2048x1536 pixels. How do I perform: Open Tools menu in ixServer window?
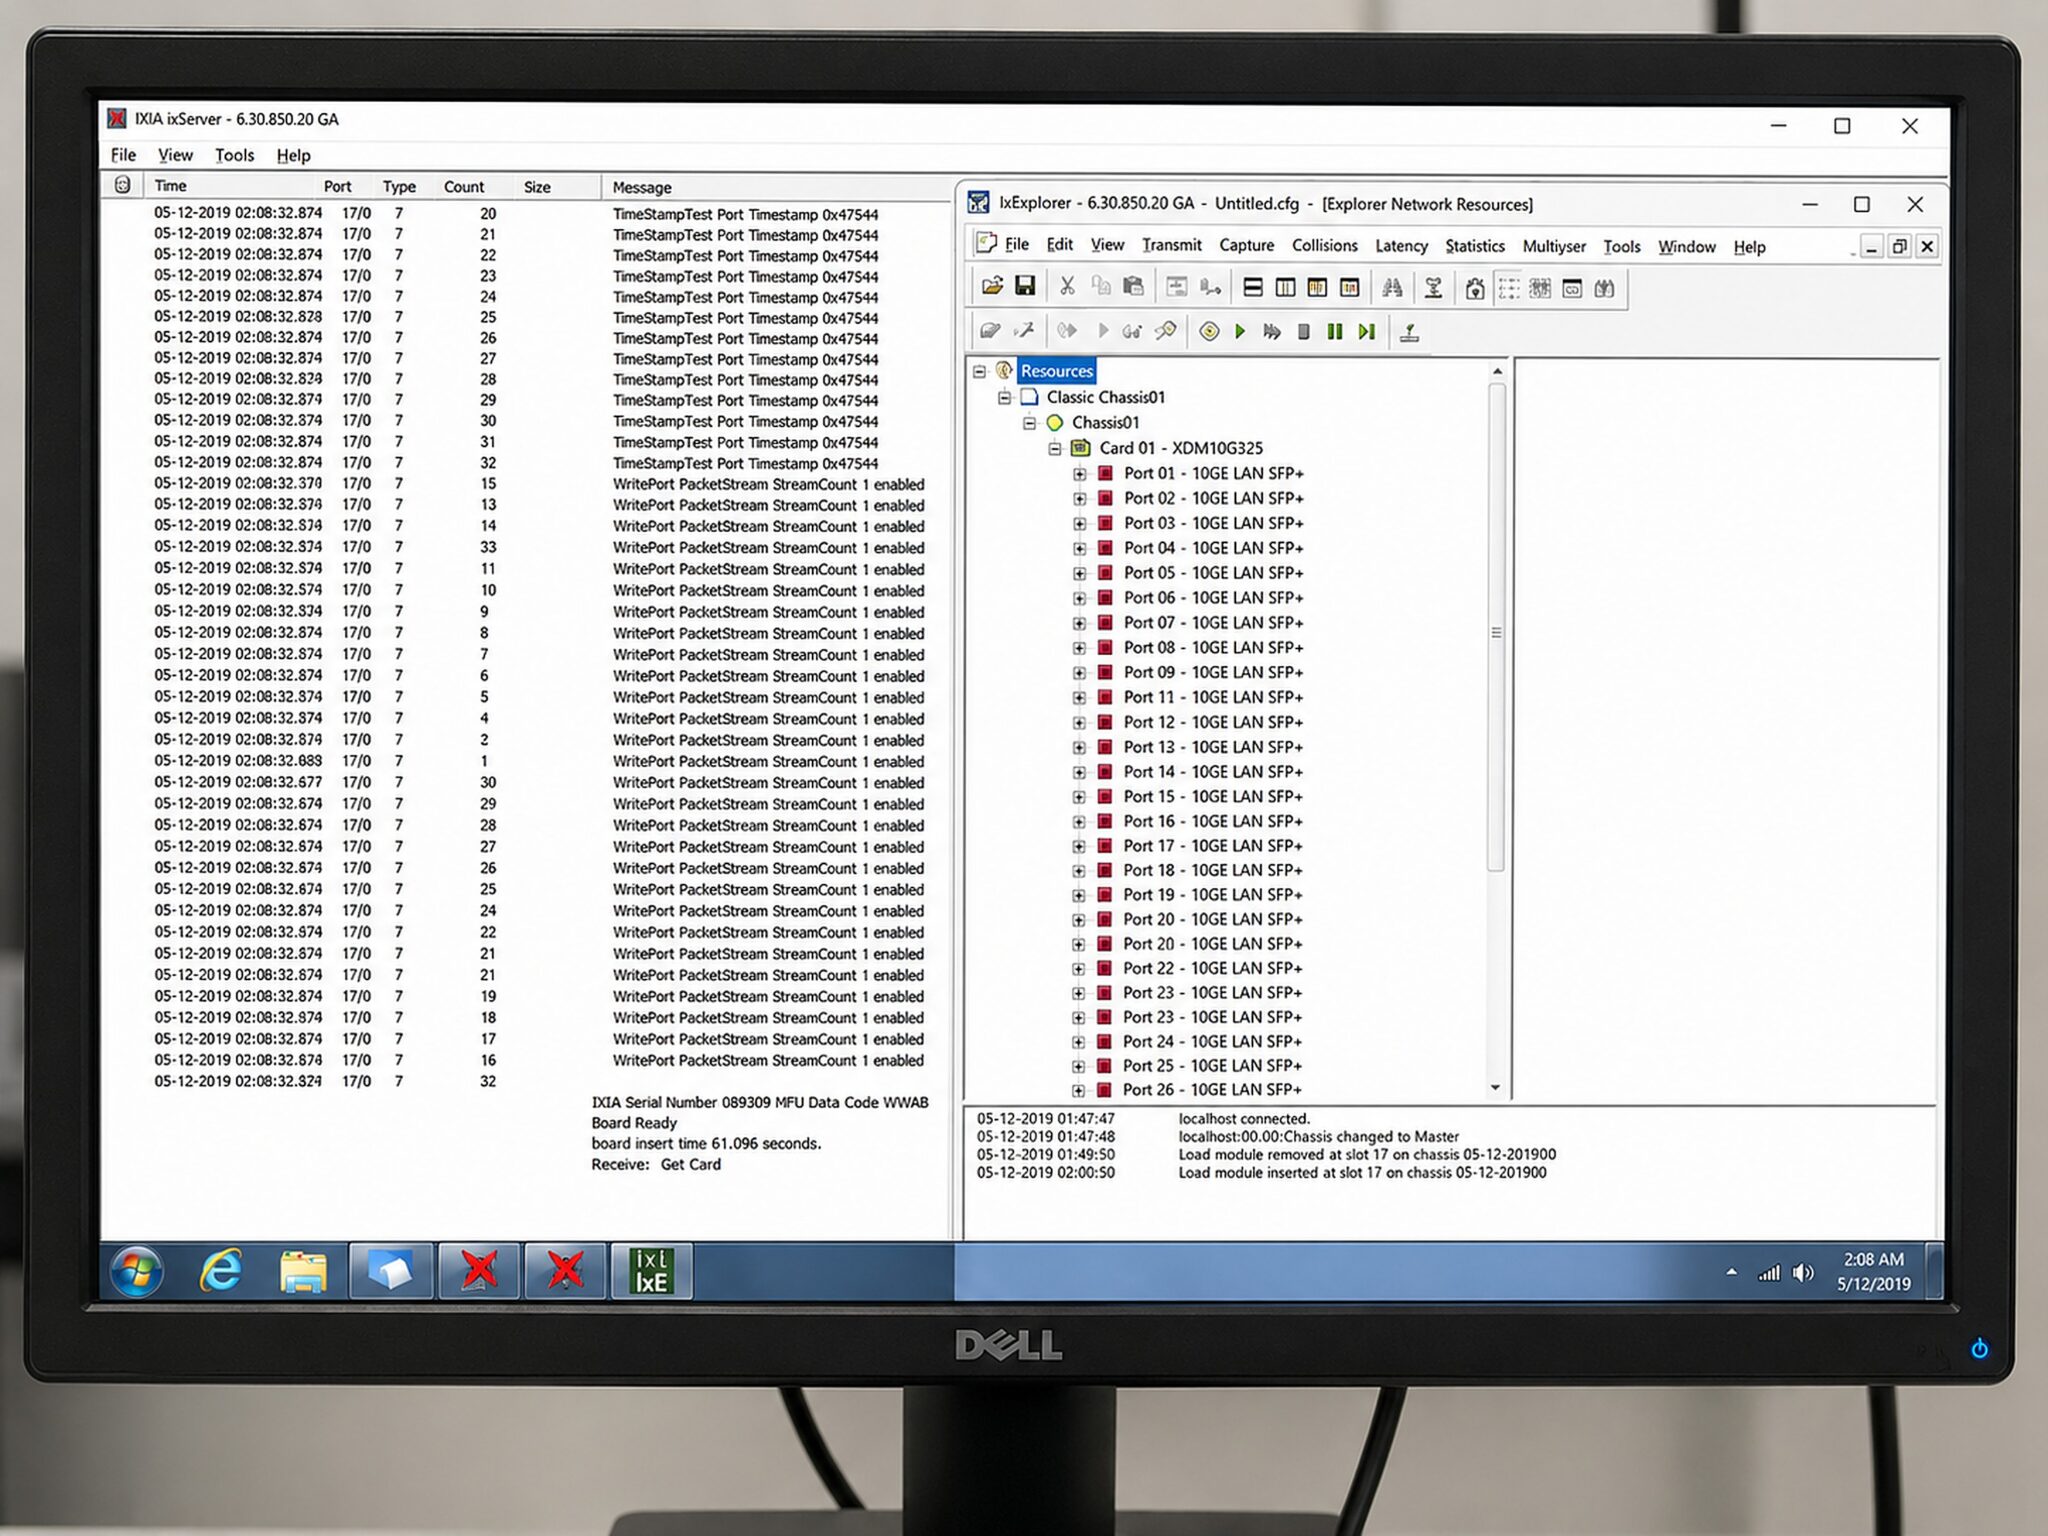[234, 155]
